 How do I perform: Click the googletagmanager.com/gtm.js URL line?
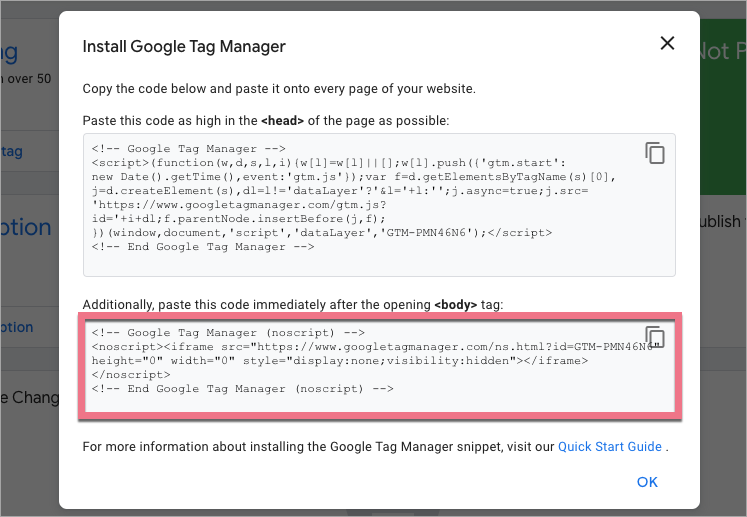coord(239,205)
